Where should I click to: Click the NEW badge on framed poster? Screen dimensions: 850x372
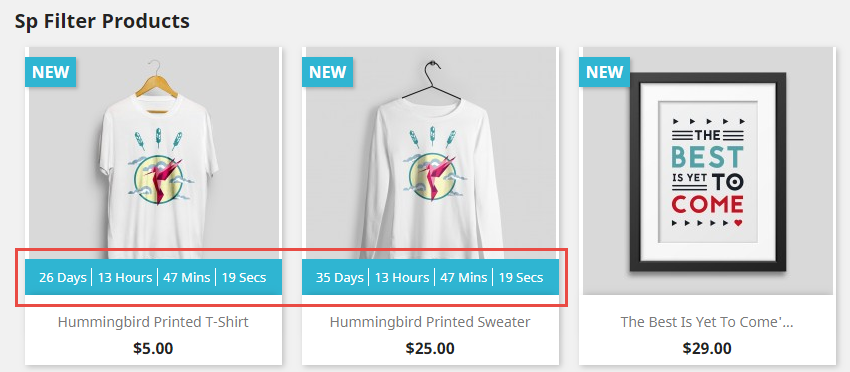point(604,72)
